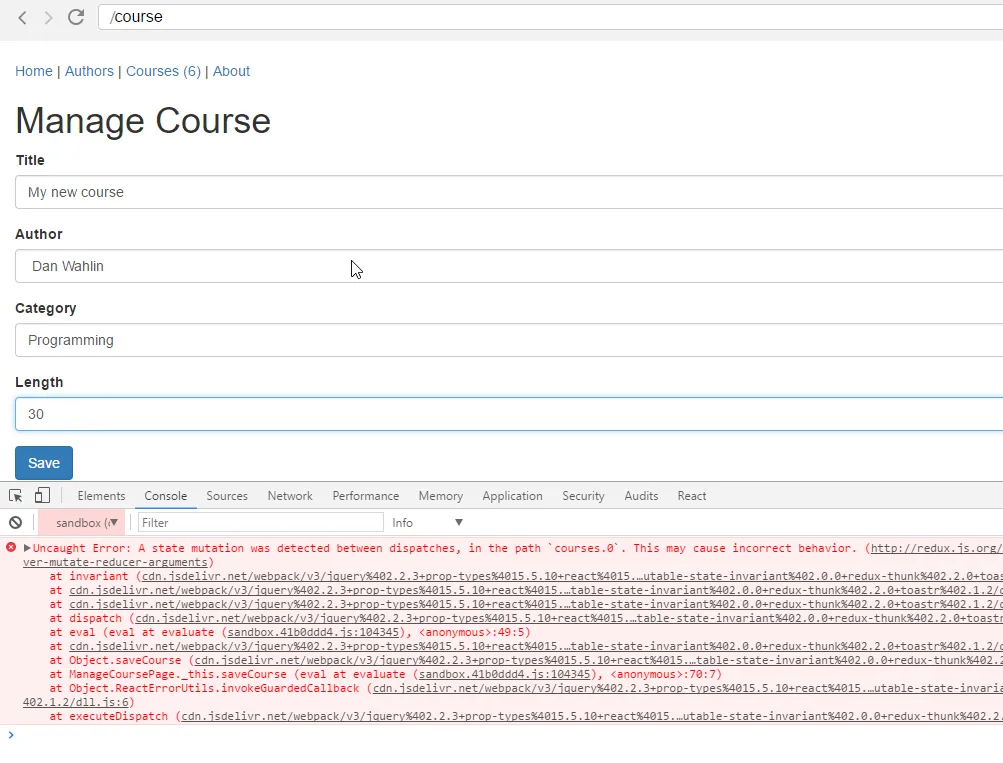Switch to the Network tab
The width and height of the screenshot is (1003, 763).
tap(290, 496)
